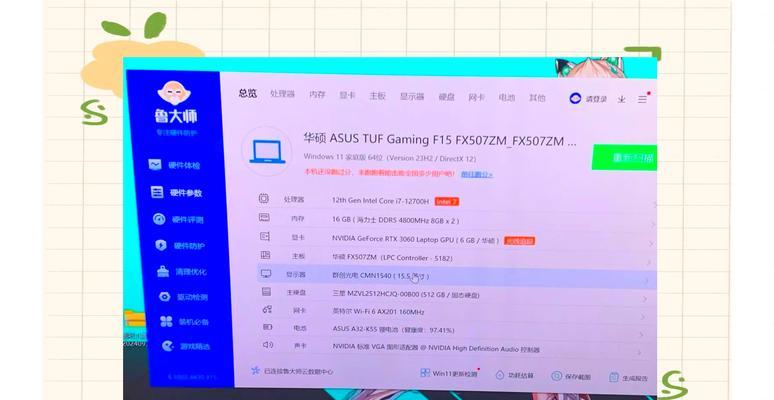Click the 内存 row memory icon
Viewport: 774px width, 400px height.
[x=264, y=217]
